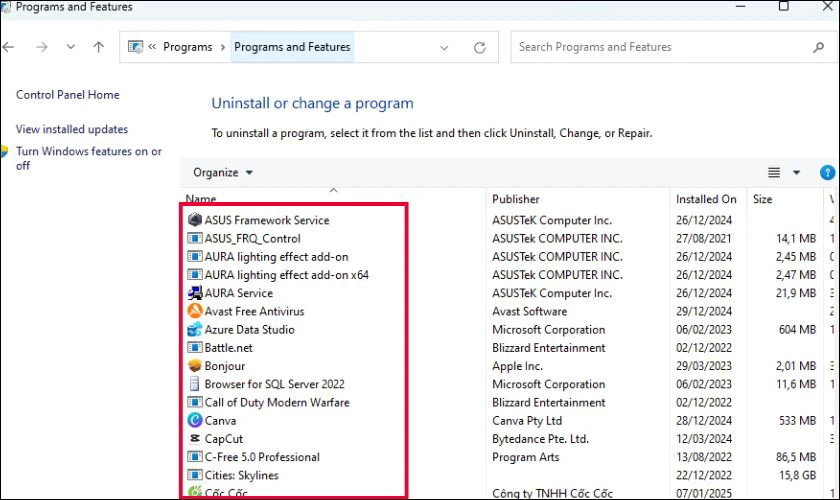
Task: Select the Programs and Features breadcrumb
Action: [292, 47]
